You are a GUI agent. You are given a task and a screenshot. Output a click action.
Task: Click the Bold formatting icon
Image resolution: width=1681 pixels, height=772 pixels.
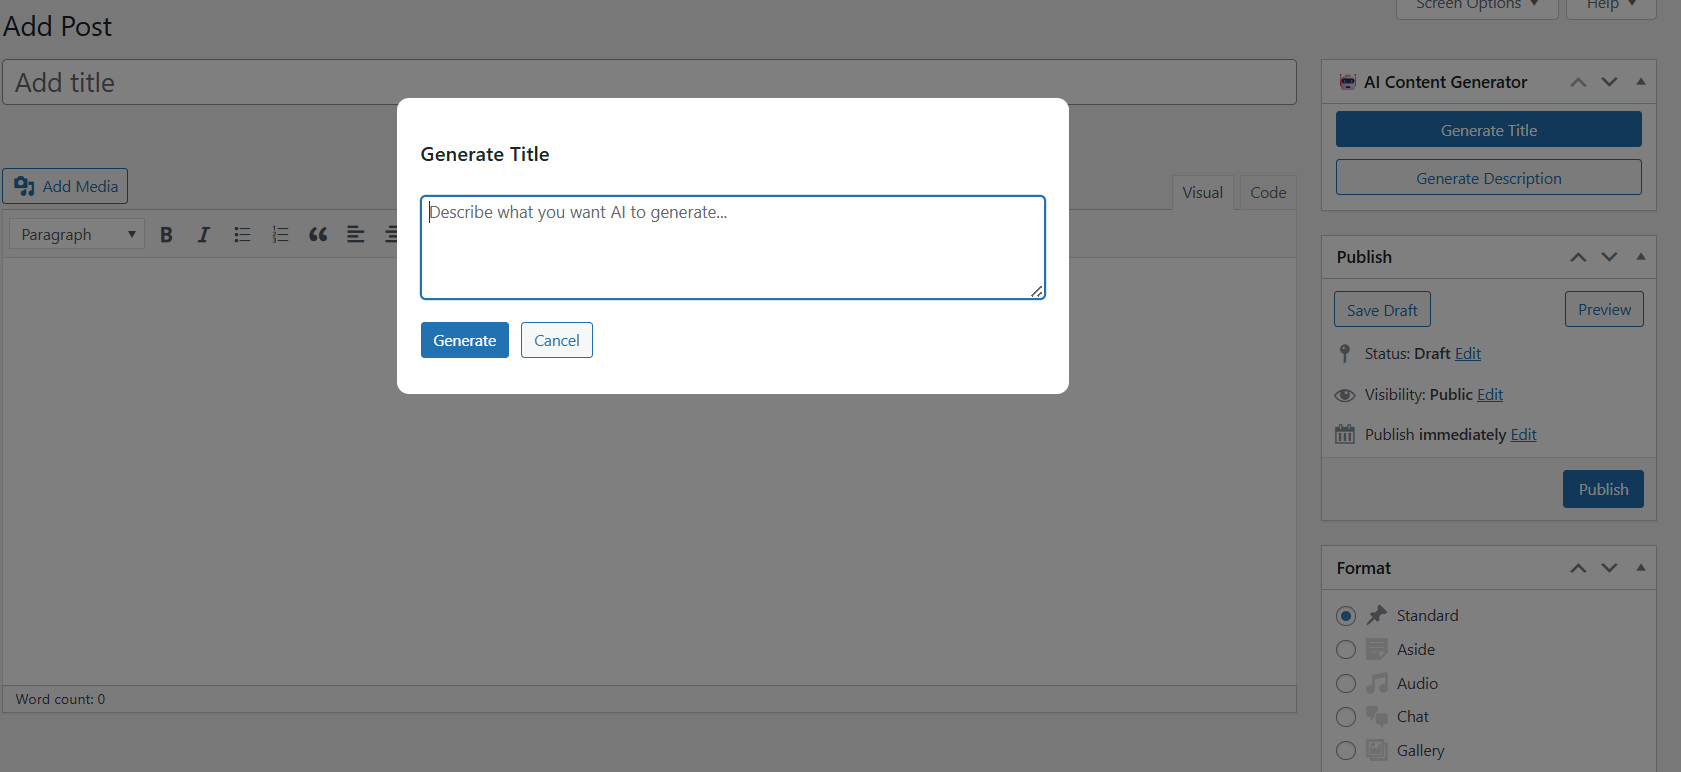click(x=166, y=235)
